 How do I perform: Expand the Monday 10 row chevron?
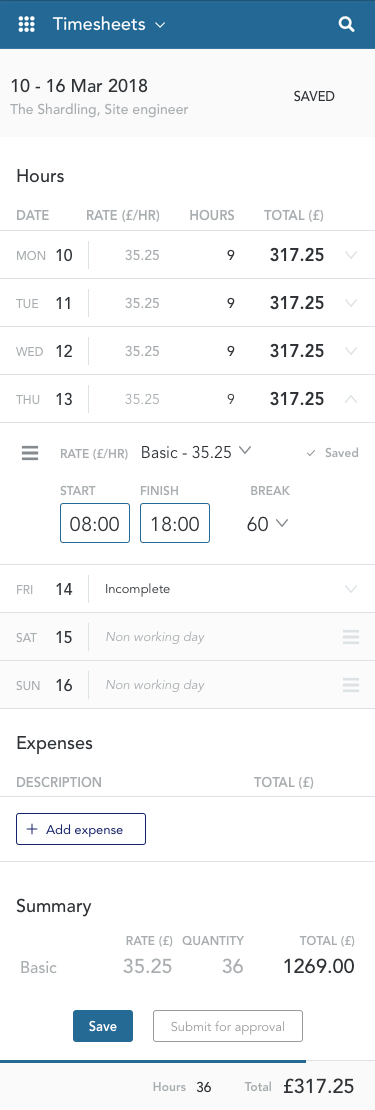point(350,255)
